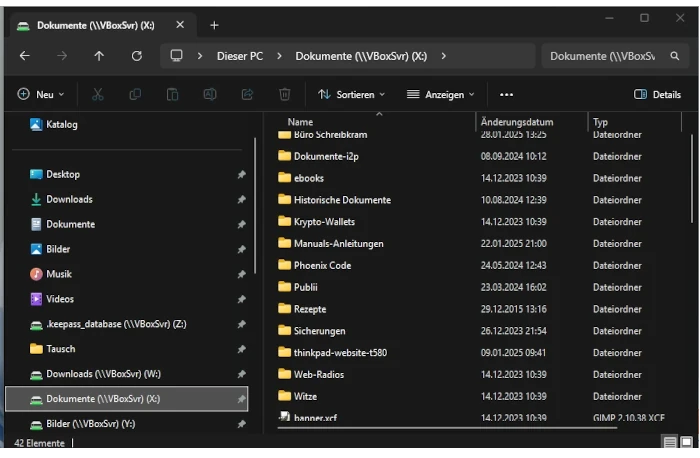Screen dimensions: 700x458
Task: Click the pin icon beside Tausch
Action: click(x=242, y=349)
